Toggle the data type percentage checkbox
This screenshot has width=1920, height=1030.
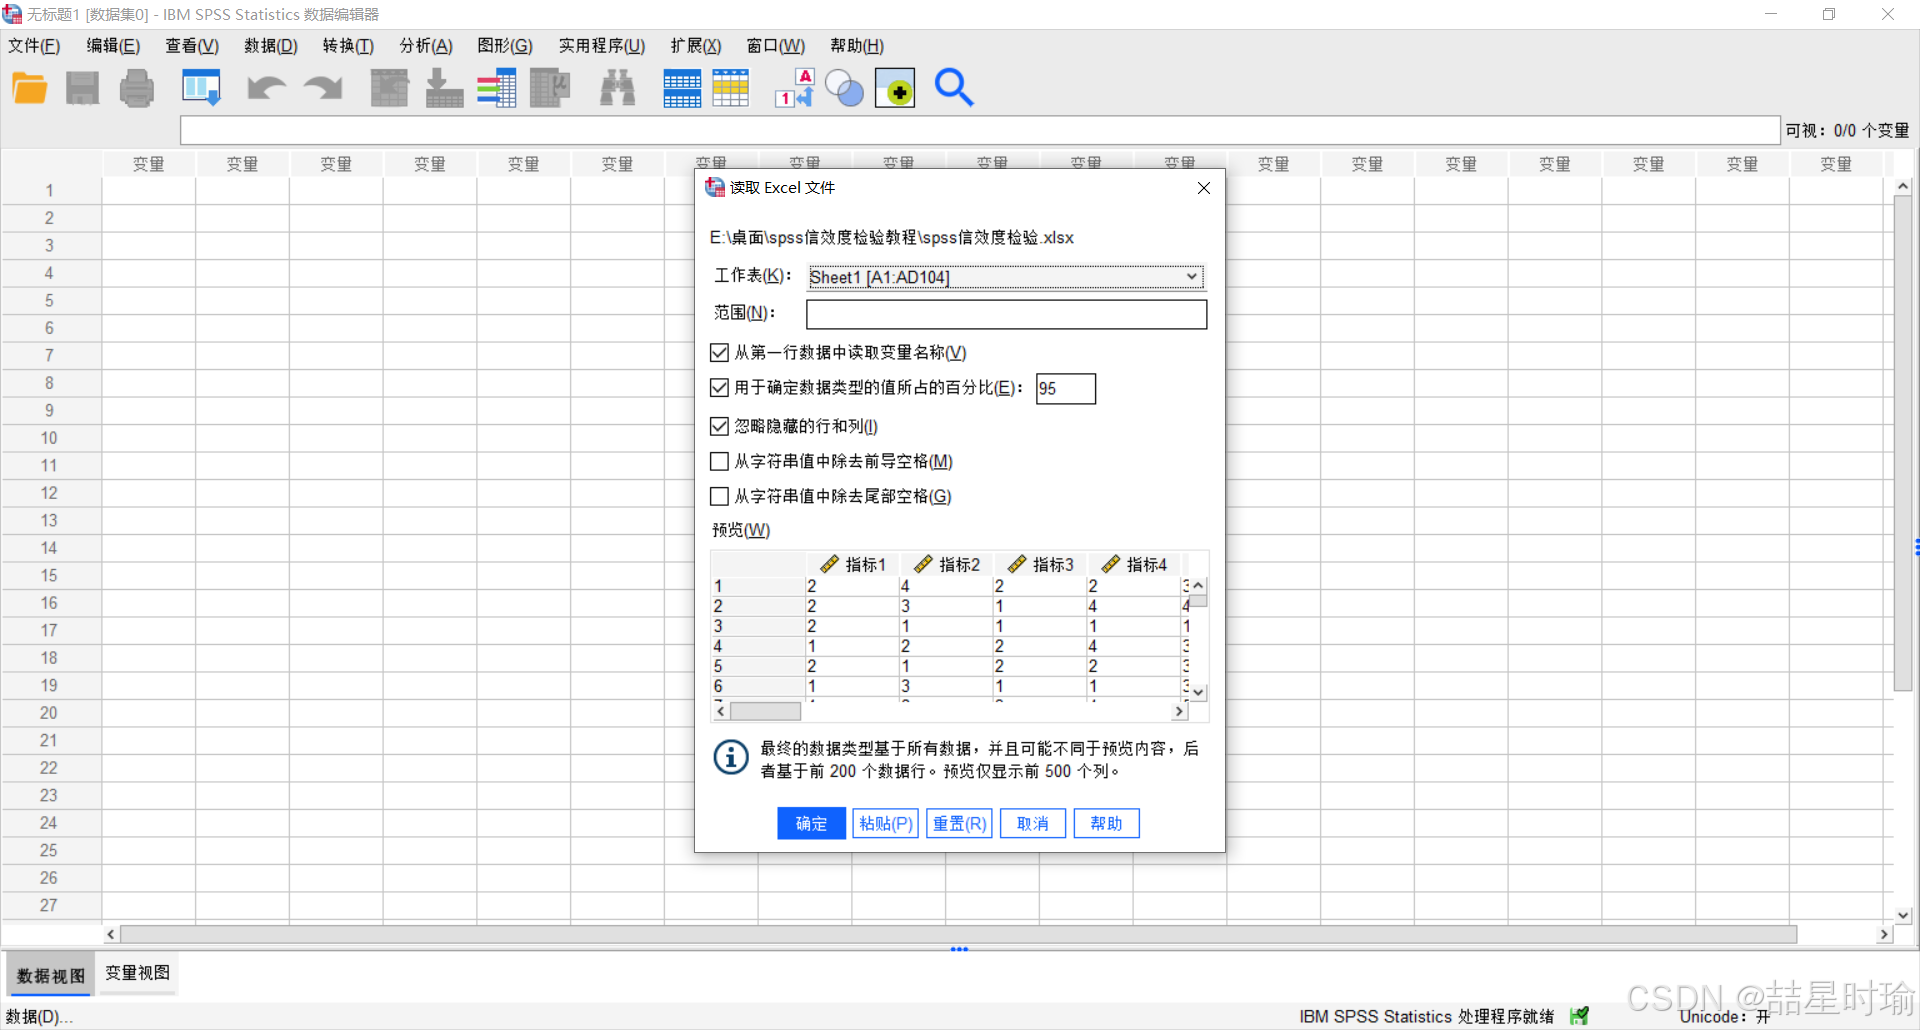click(x=719, y=387)
